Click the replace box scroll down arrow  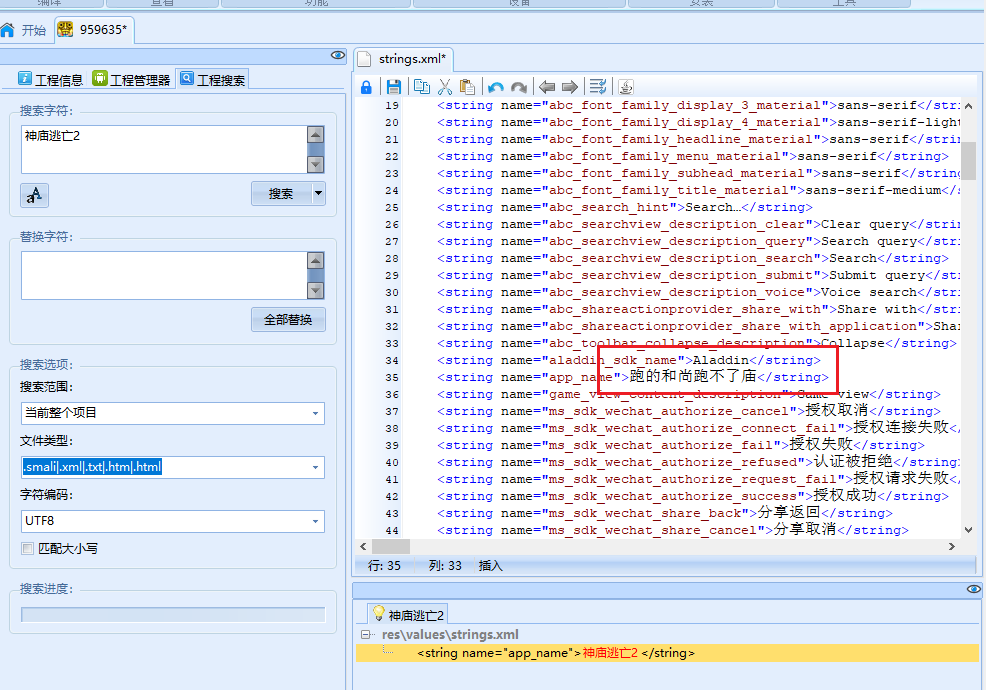coord(315,291)
